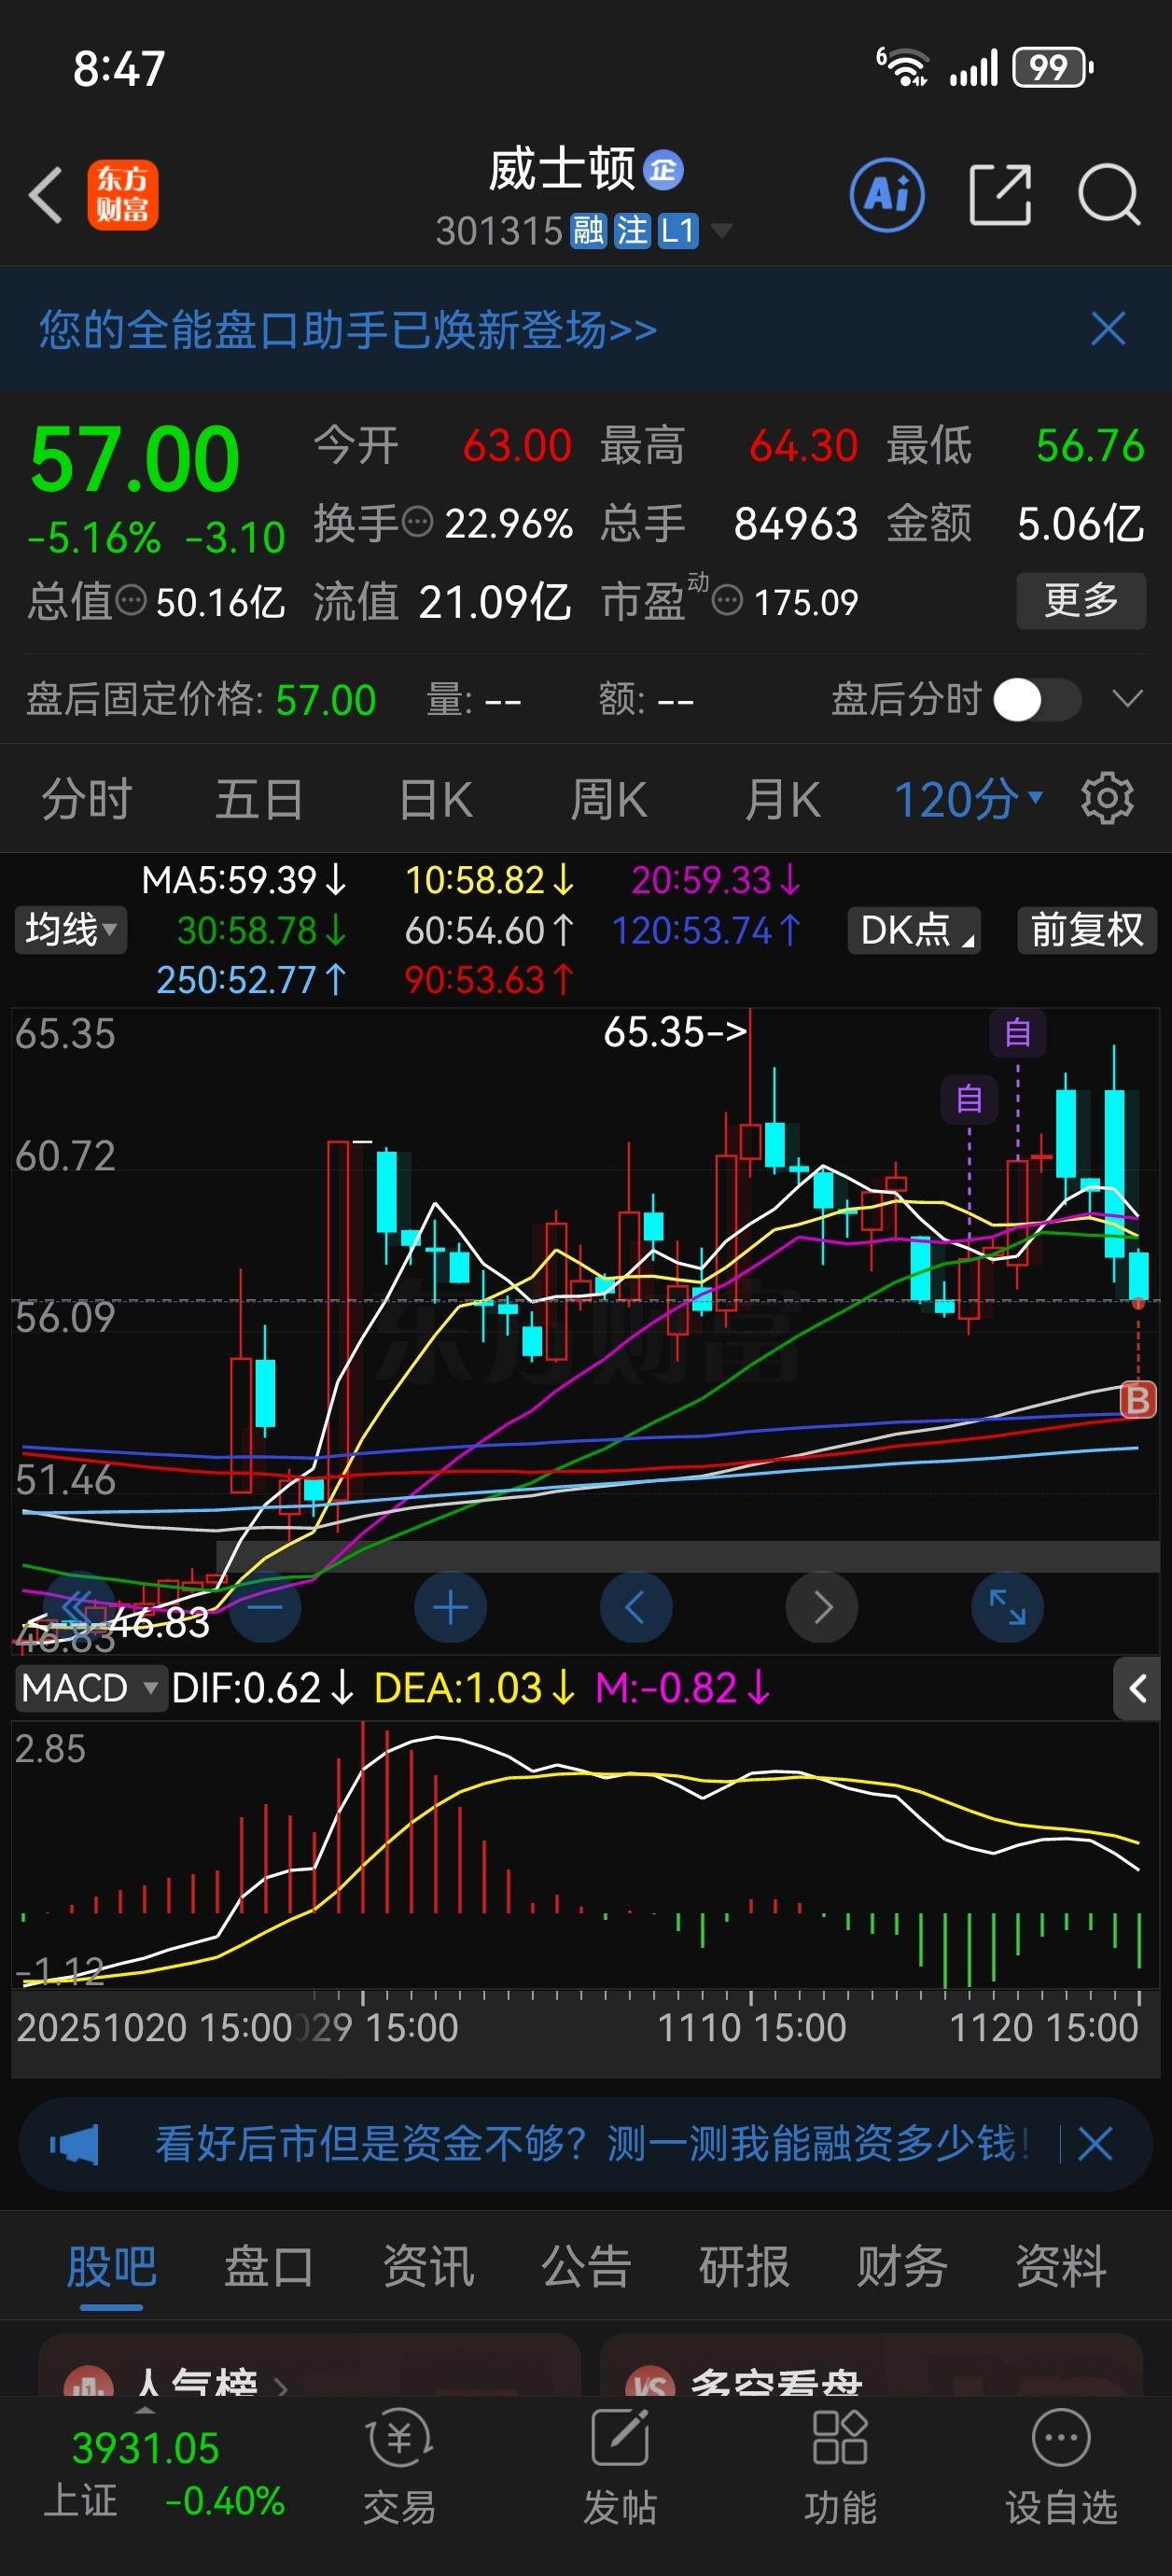The image size is (1172, 2576).
Task: Open the 测一测我能融资多少钱 link
Action: click(x=592, y=2144)
